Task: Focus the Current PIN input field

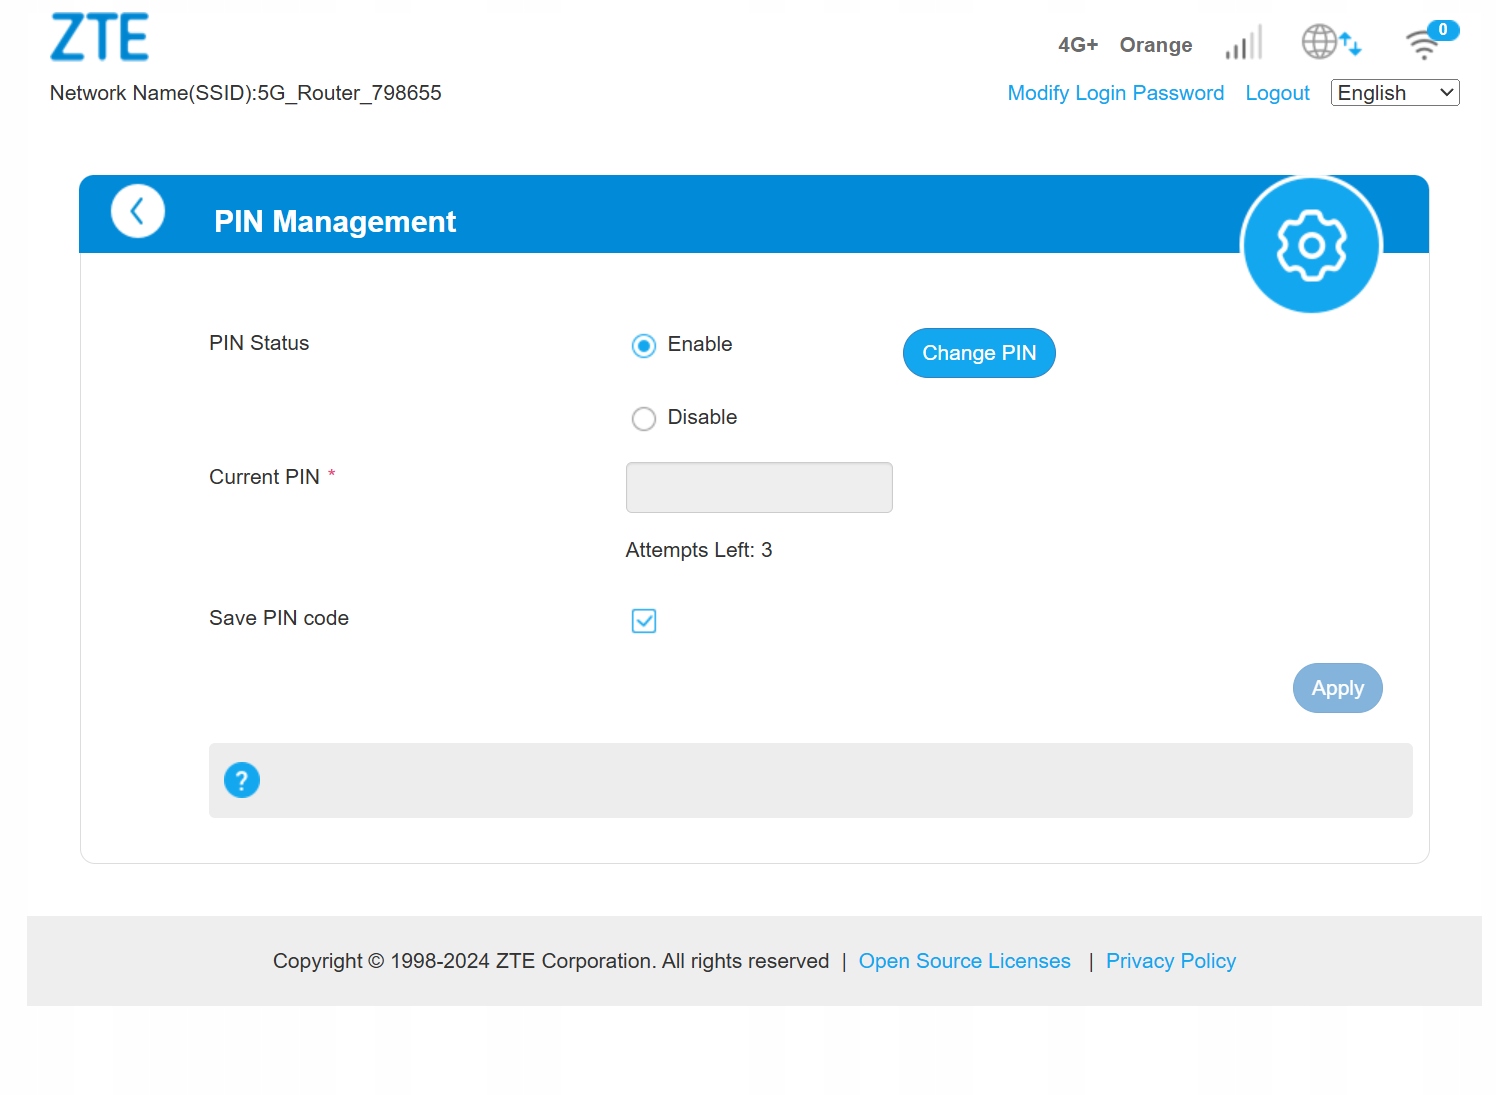Action: pyautogui.click(x=759, y=487)
